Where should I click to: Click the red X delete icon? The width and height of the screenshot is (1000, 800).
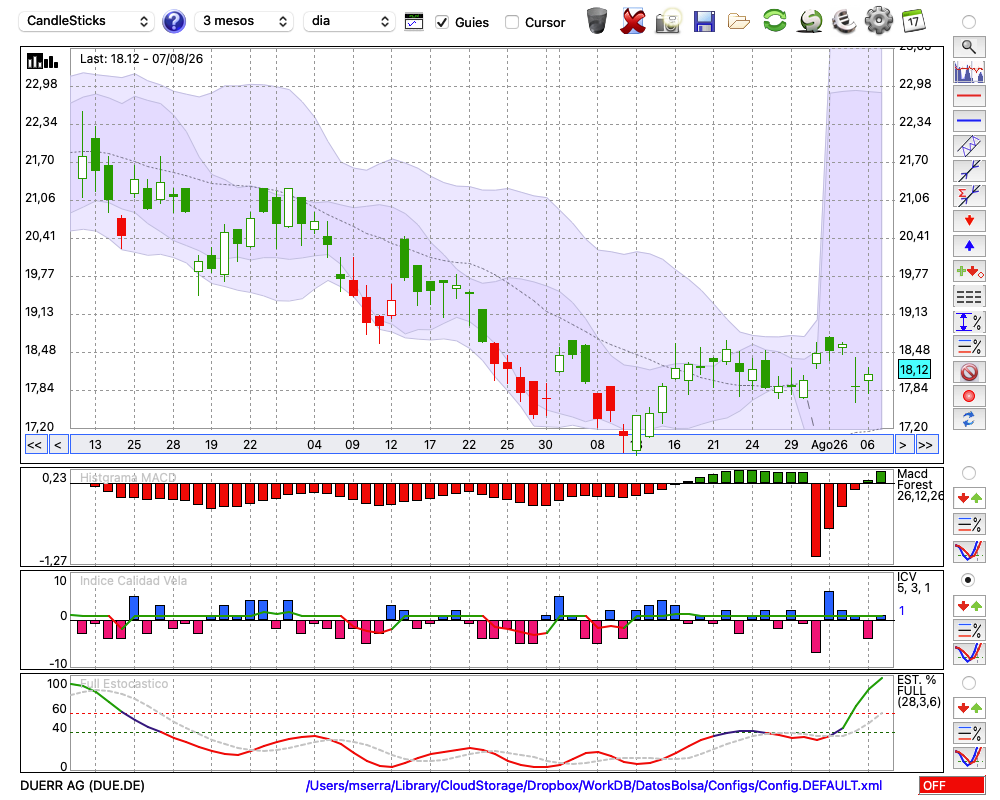633,22
